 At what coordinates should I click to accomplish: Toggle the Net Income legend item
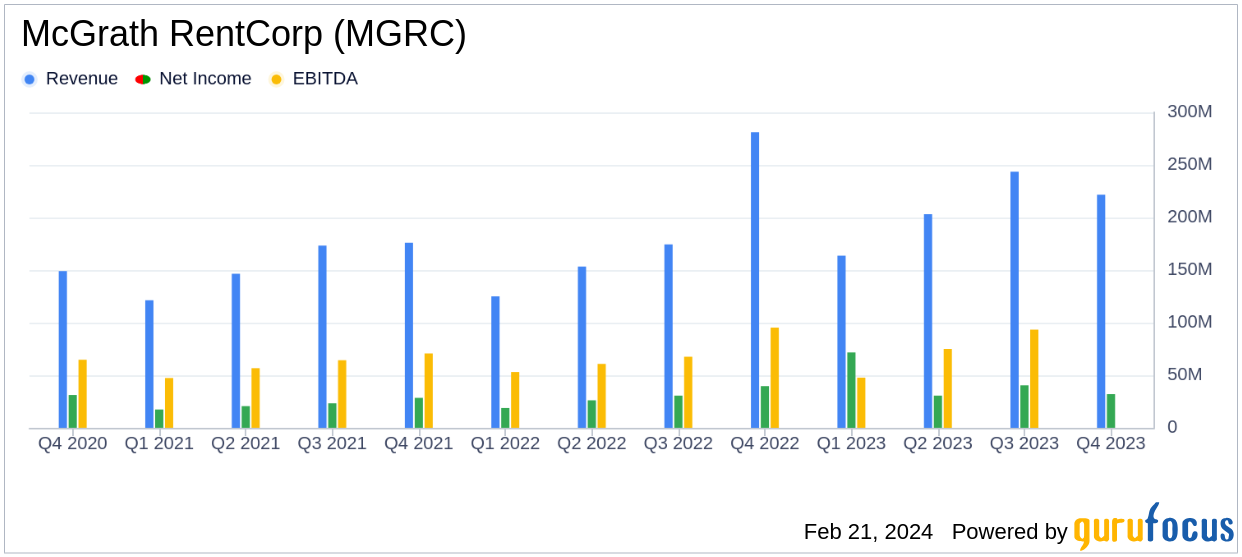point(194,79)
